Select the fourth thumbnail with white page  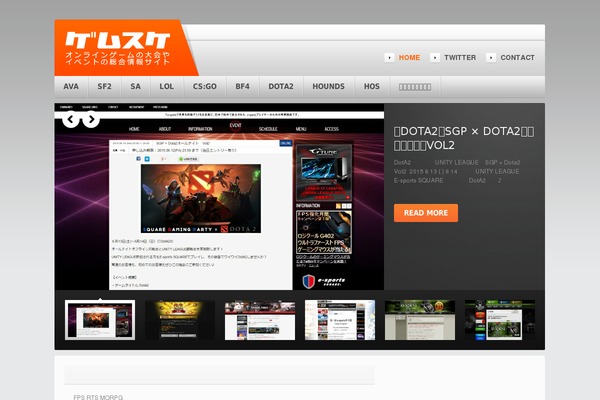(x=340, y=320)
